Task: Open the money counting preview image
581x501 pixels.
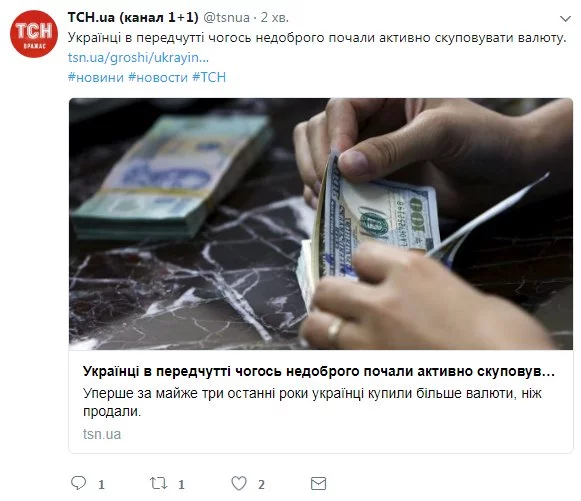Action: (321, 224)
